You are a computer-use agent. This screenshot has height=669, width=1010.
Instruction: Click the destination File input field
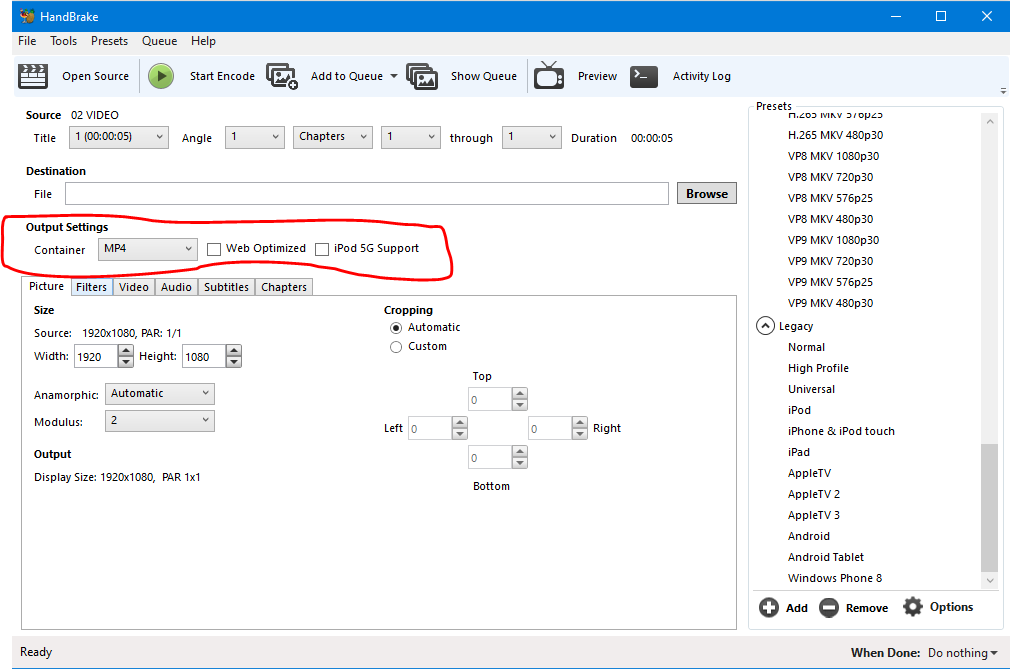pos(367,194)
